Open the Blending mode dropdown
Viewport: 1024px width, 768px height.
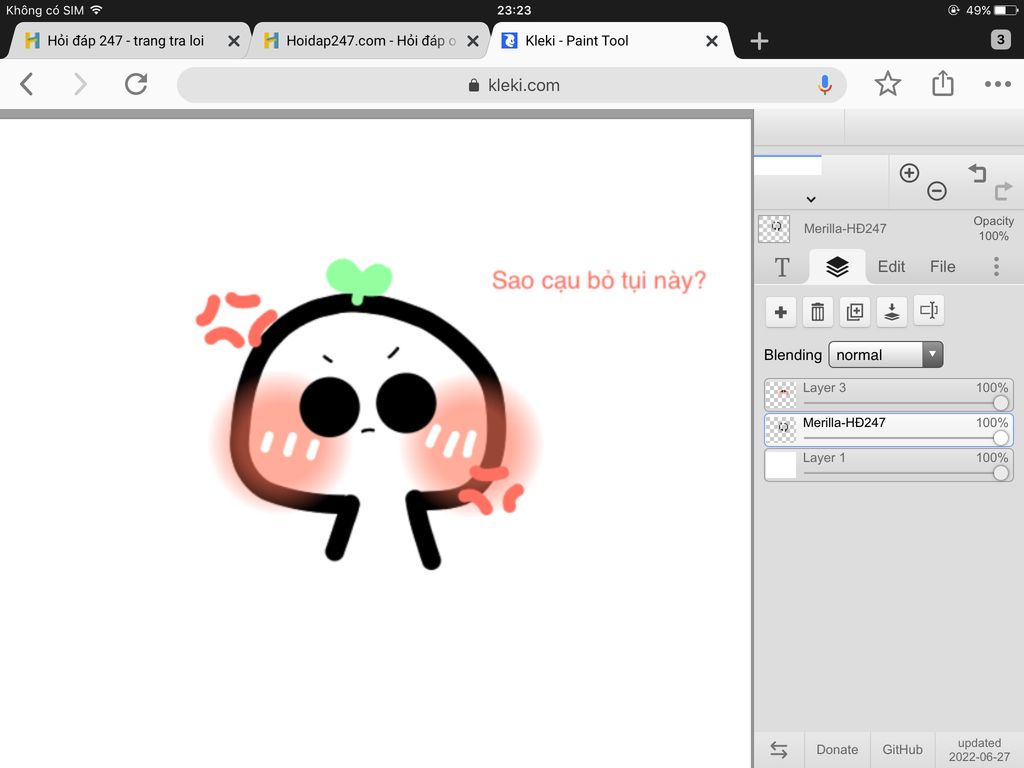click(x=886, y=355)
